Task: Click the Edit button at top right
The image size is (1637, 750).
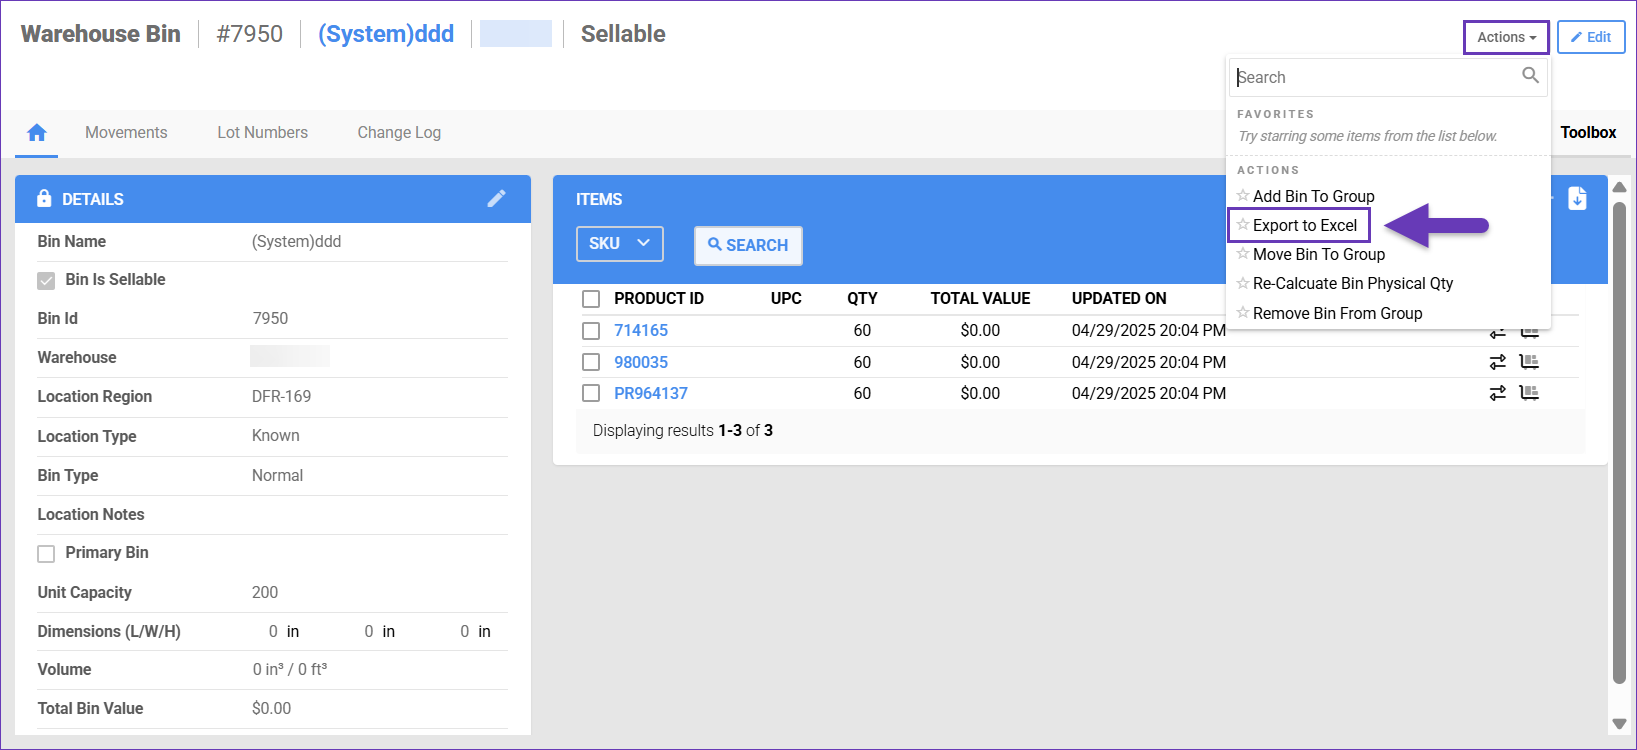Action: coord(1590,38)
